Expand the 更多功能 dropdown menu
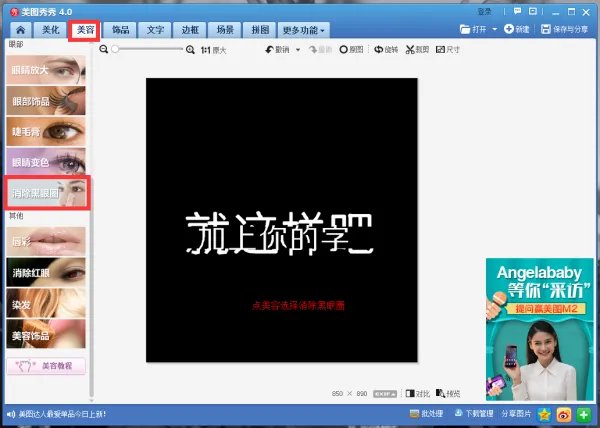600x428 pixels. pyautogui.click(x=303, y=30)
